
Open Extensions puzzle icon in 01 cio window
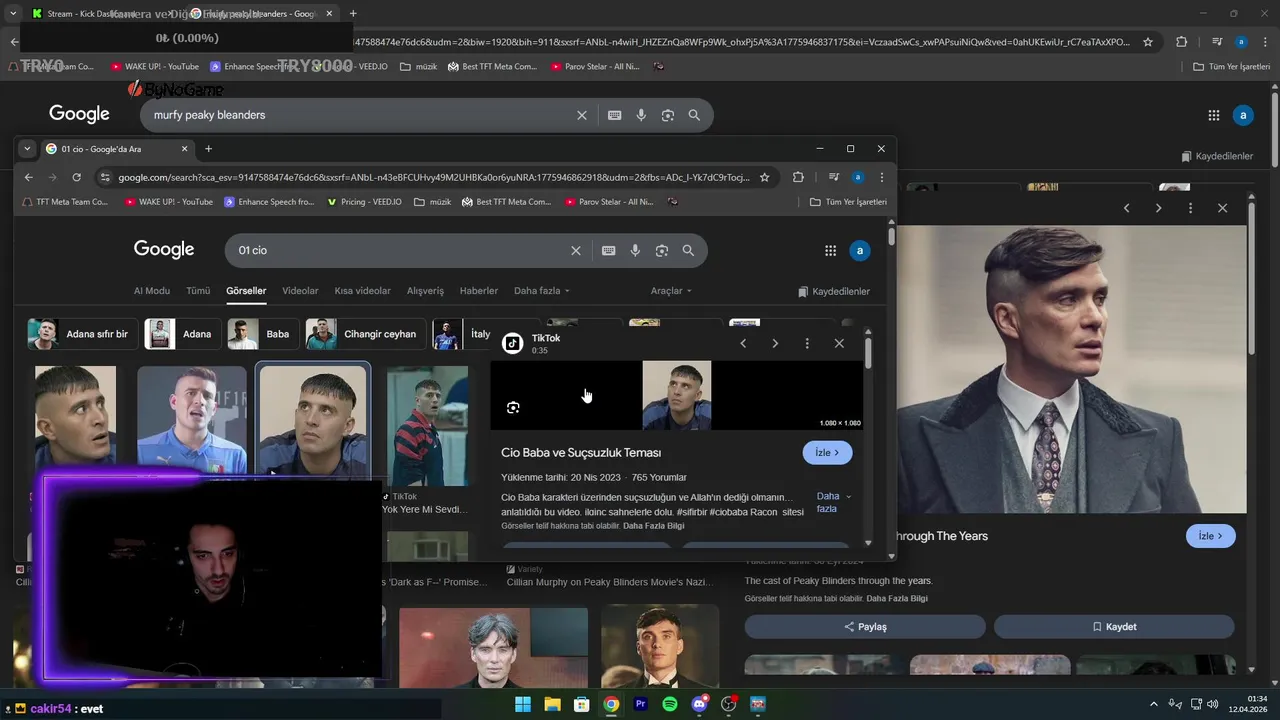[798, 177]
